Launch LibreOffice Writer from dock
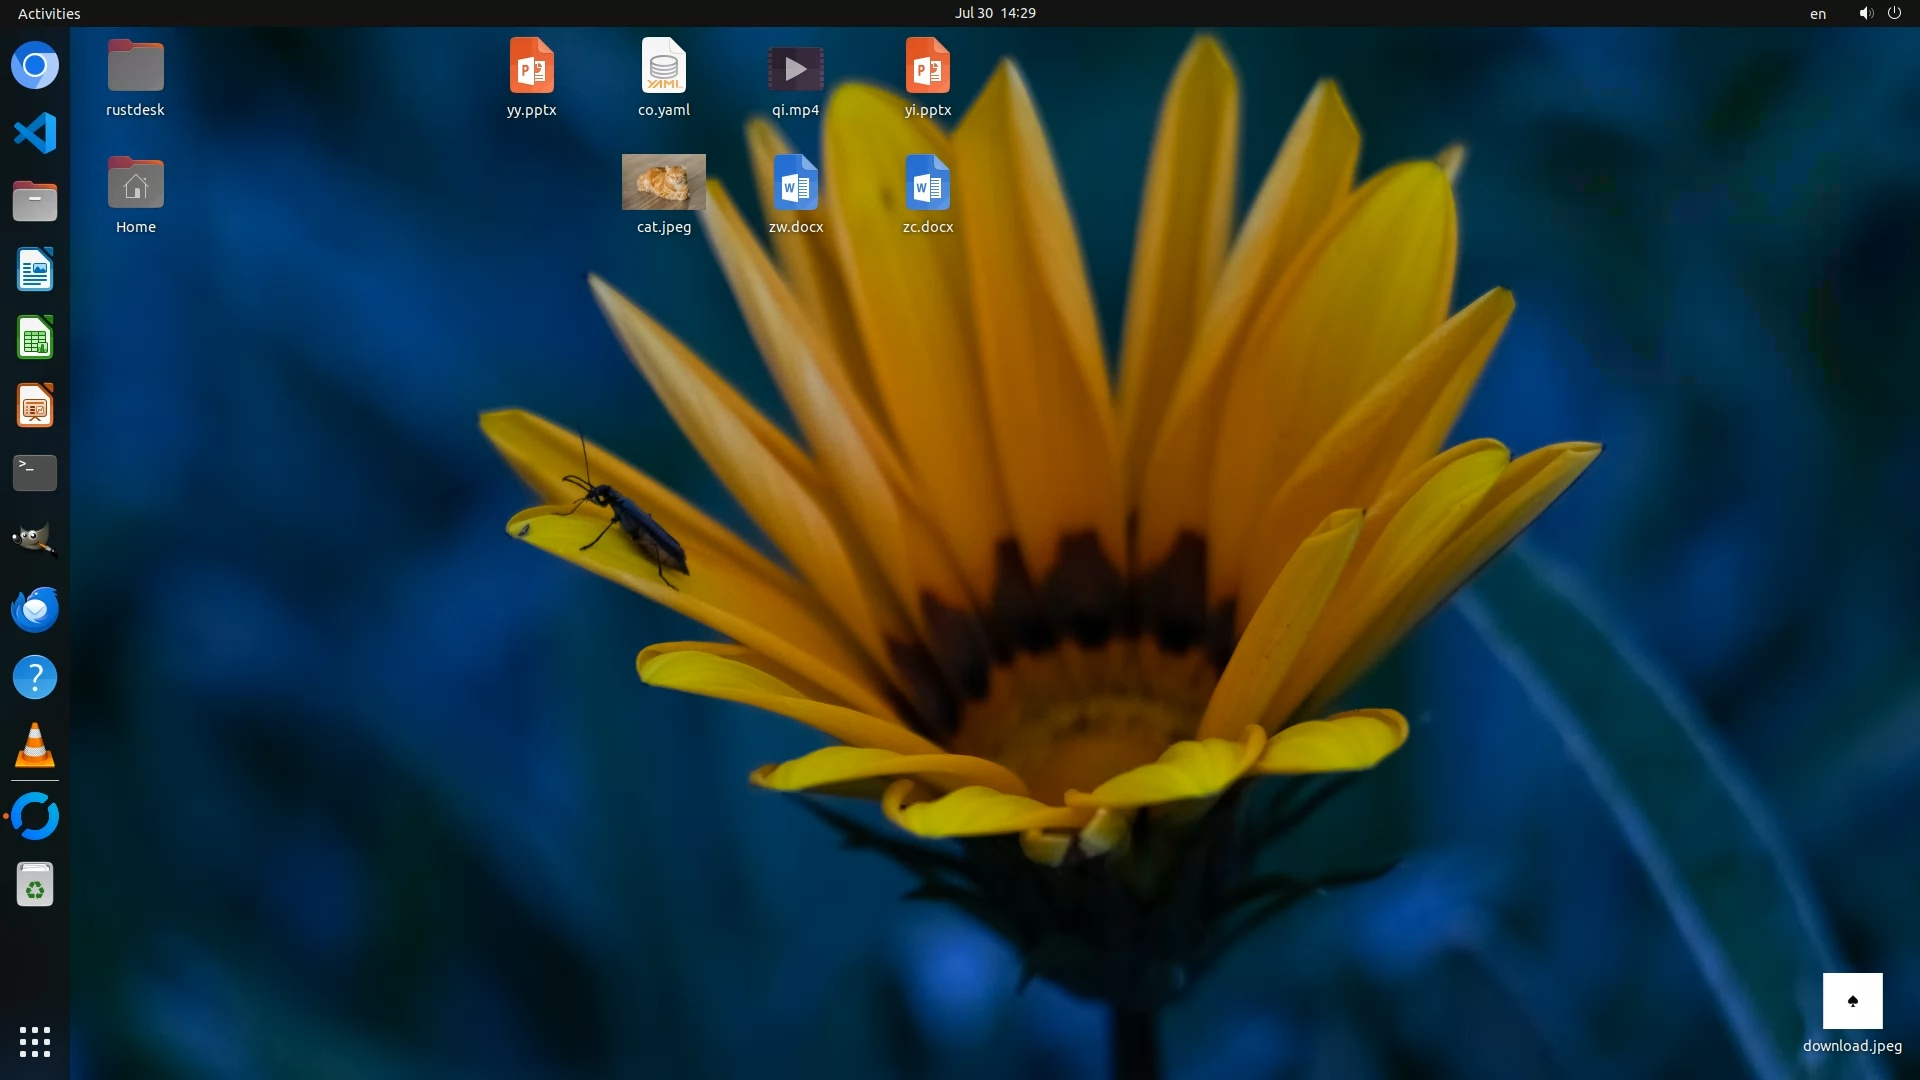Image resolution: width=1920 pixels, height=1080 pixels. [35, 270]
